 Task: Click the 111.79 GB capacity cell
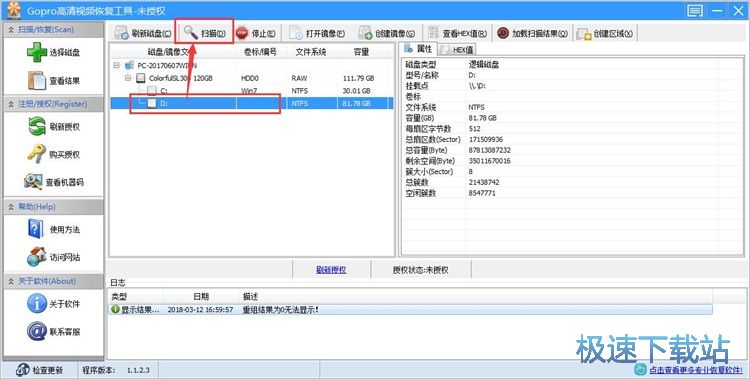pos(359,78)
